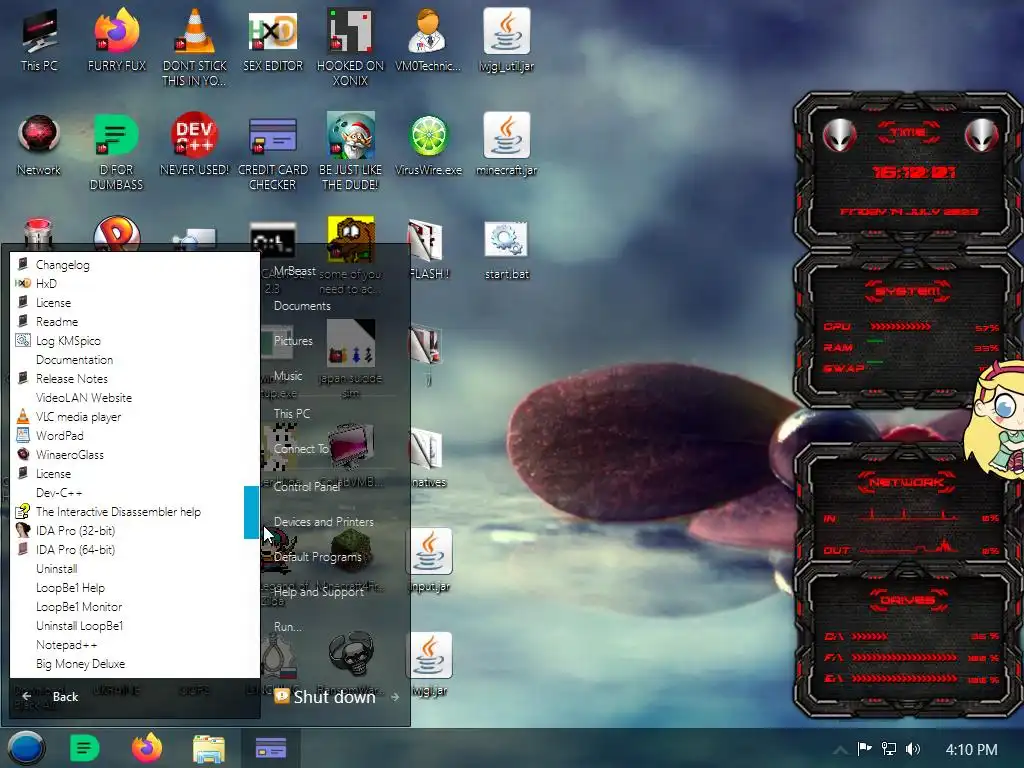
Task: Open Log KMSpico entry
Action: point(135,340)
